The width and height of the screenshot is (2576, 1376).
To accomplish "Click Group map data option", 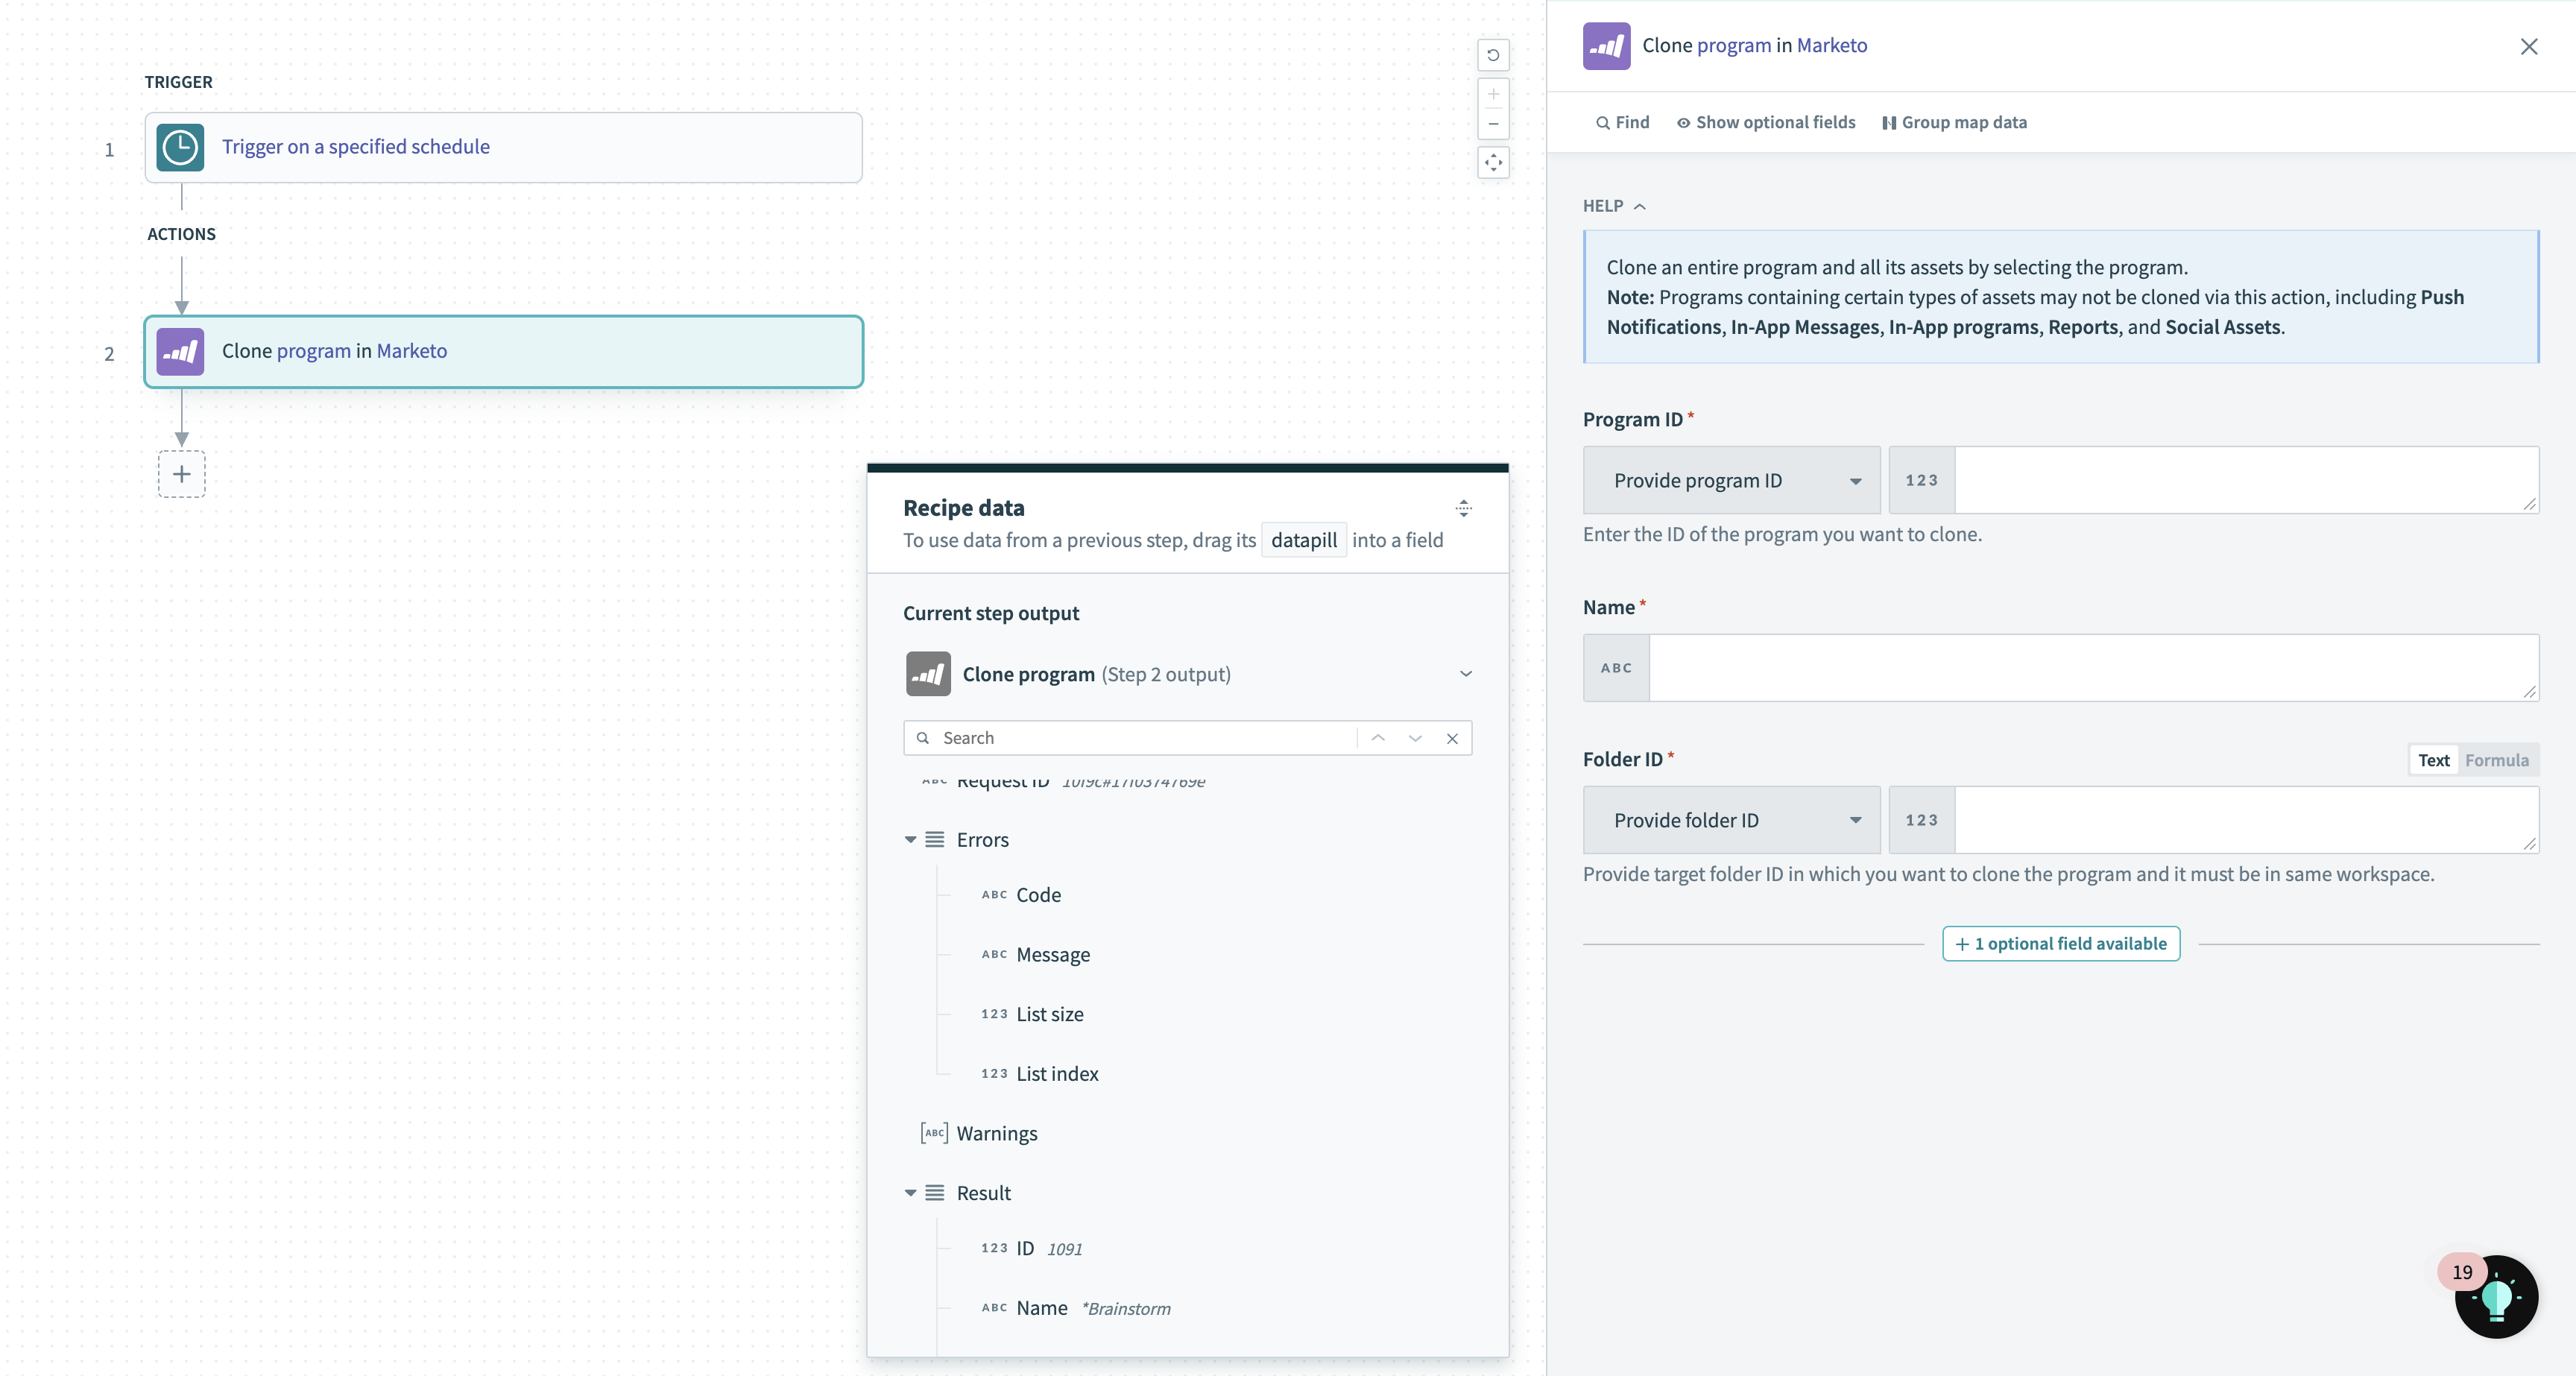I will pos(1954,122).
